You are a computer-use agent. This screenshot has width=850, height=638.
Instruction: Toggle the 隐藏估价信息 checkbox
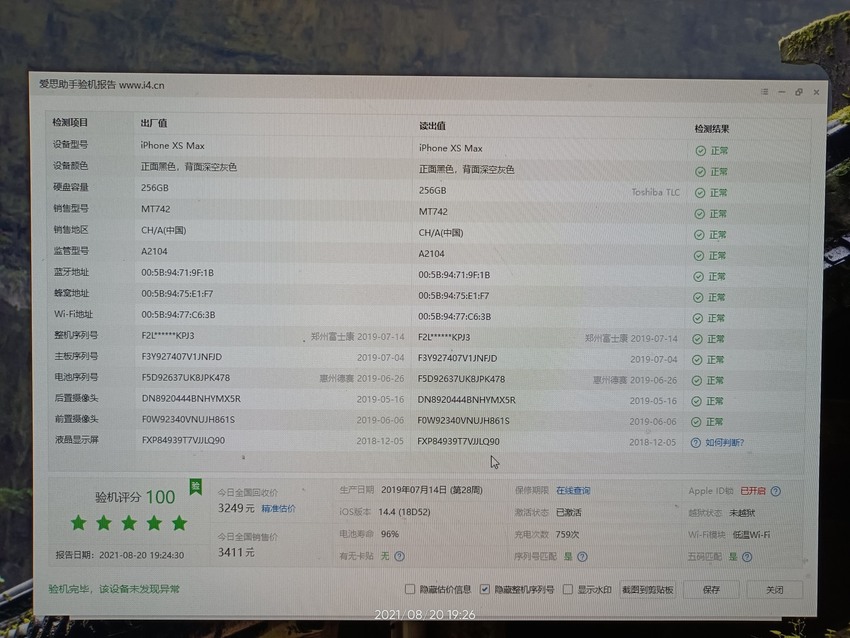click(x=410, y=589)
